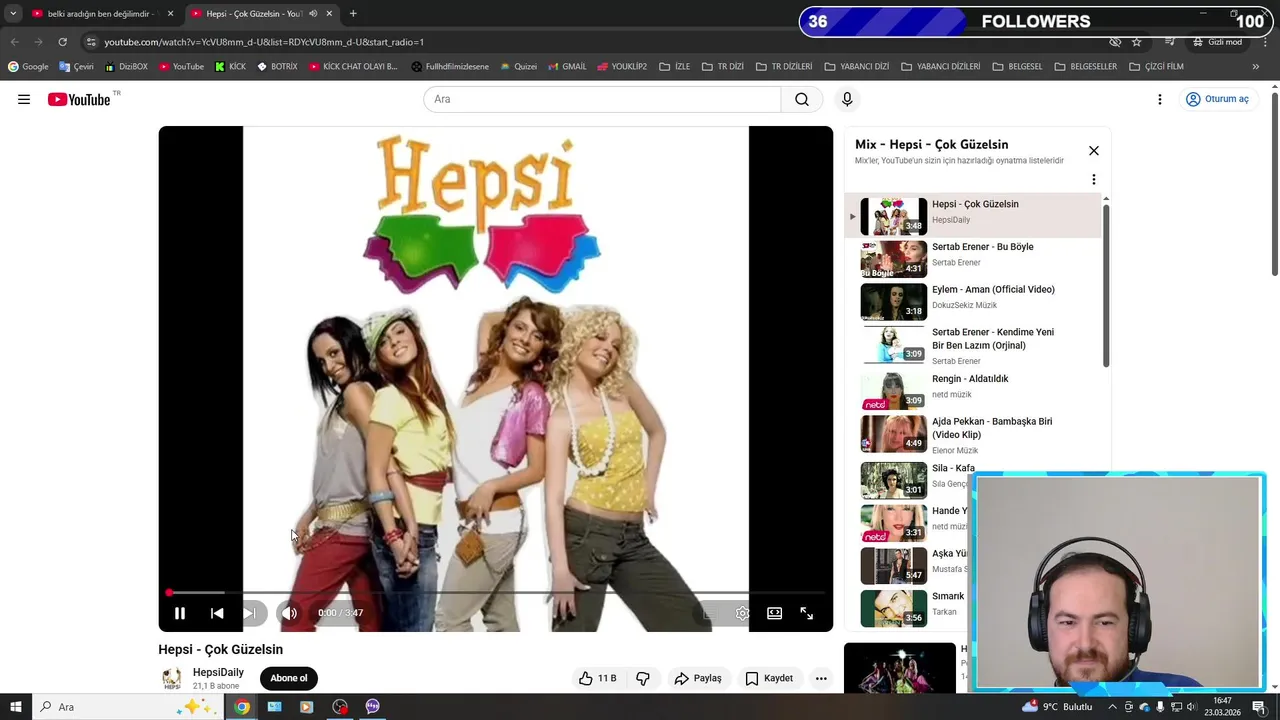This screenshot has width=1280, height=720.
Task: Click the video progress bar
Action: click(x=495, y=593)
